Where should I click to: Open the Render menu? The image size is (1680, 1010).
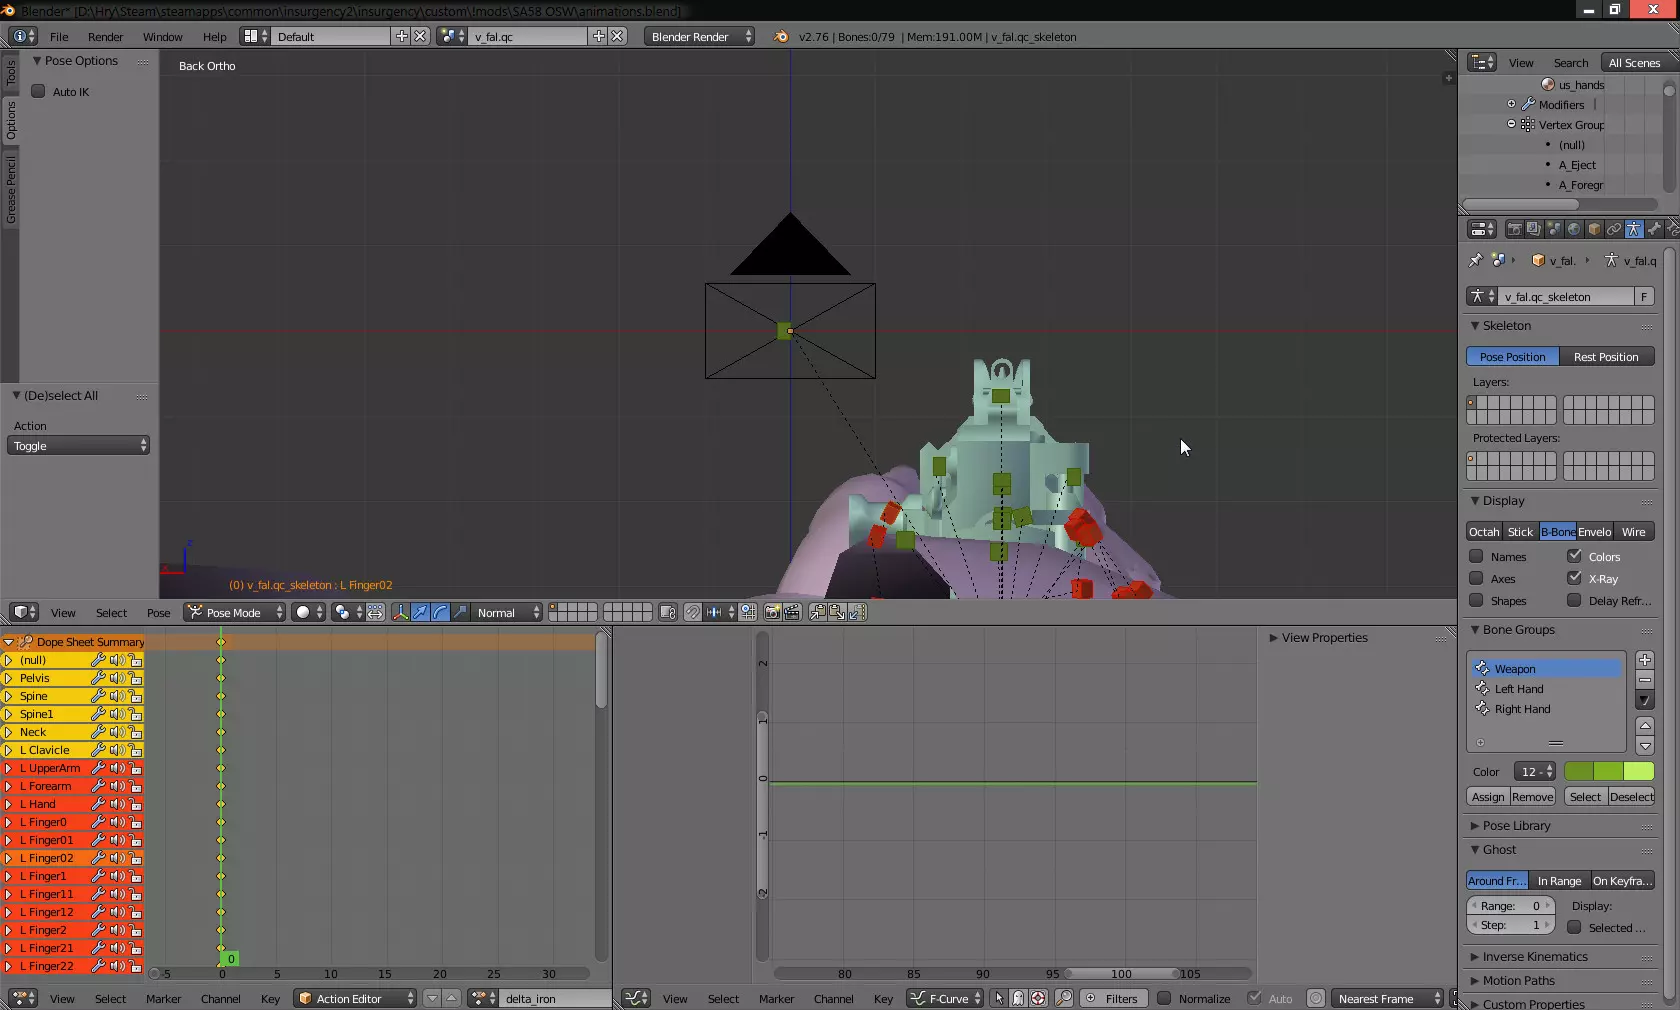[x=105, y=36]
